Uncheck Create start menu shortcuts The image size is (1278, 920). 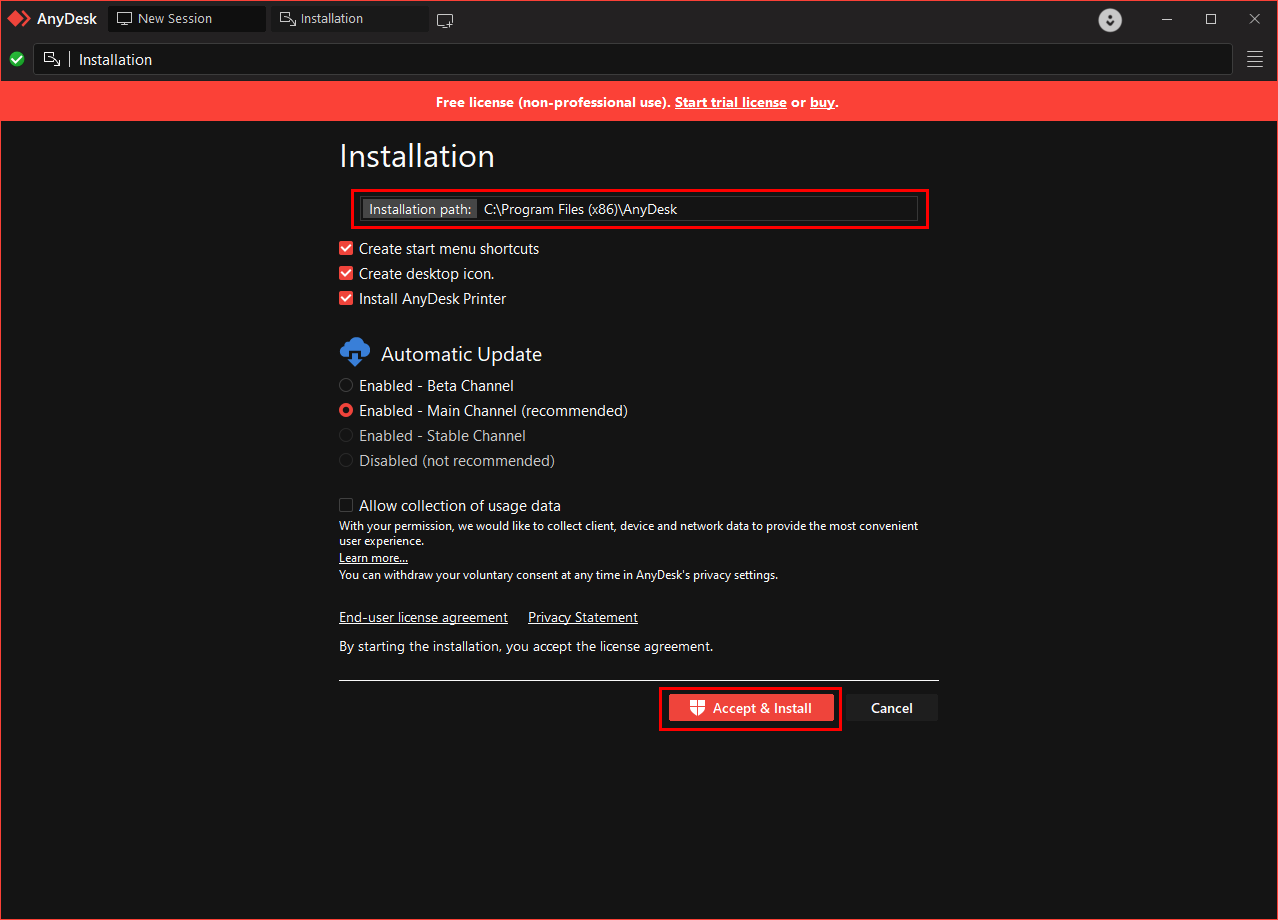[x=346, y=249]
